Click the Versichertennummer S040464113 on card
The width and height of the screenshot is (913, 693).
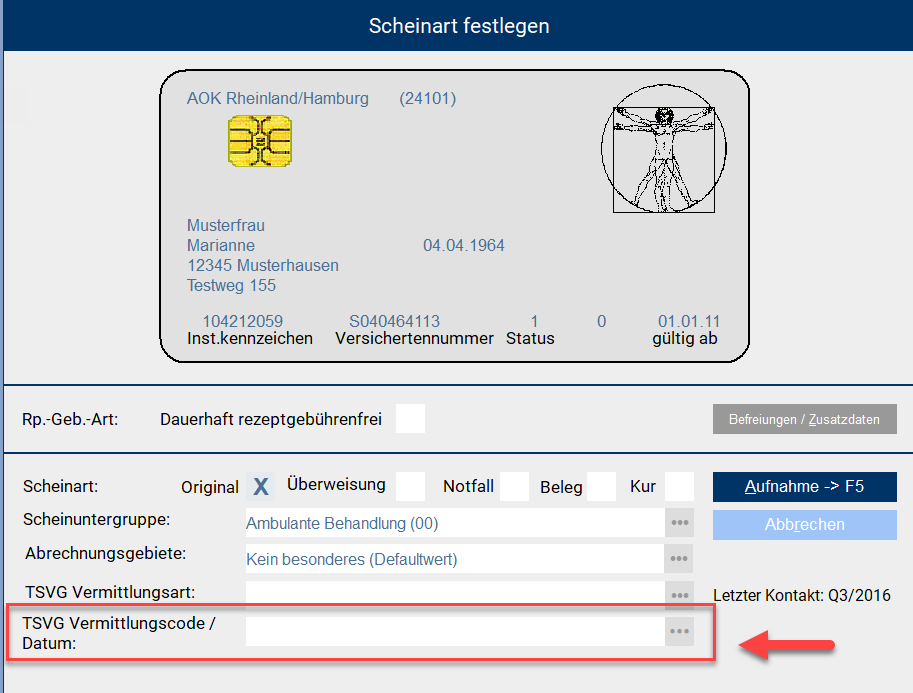[x=394, y=321]
